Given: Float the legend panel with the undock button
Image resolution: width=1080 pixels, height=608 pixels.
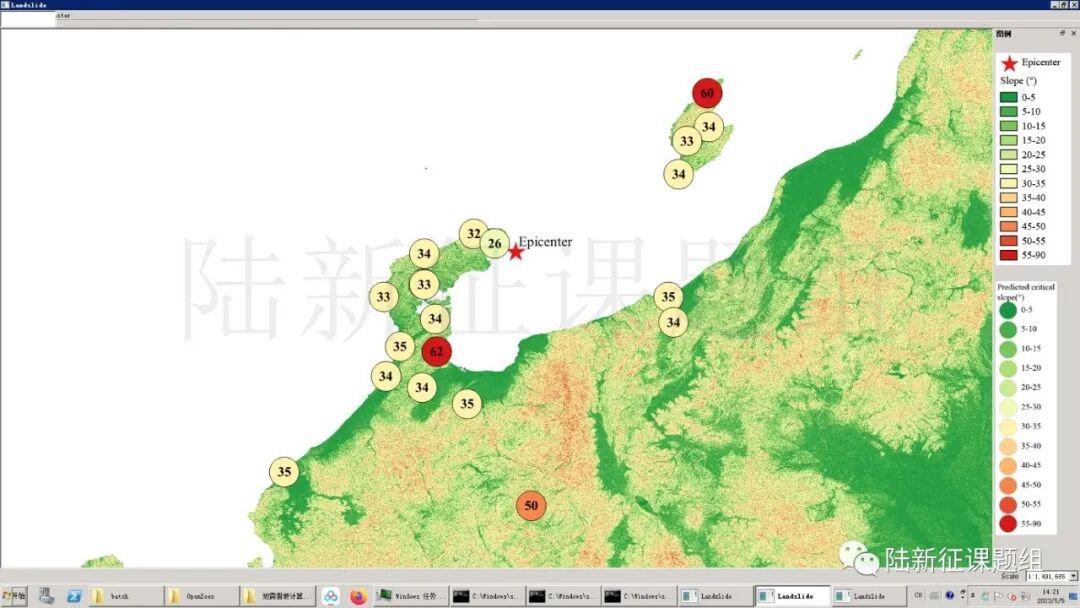Looking at the screenshot, I should pyautogui.click(x=1062, y=33).
